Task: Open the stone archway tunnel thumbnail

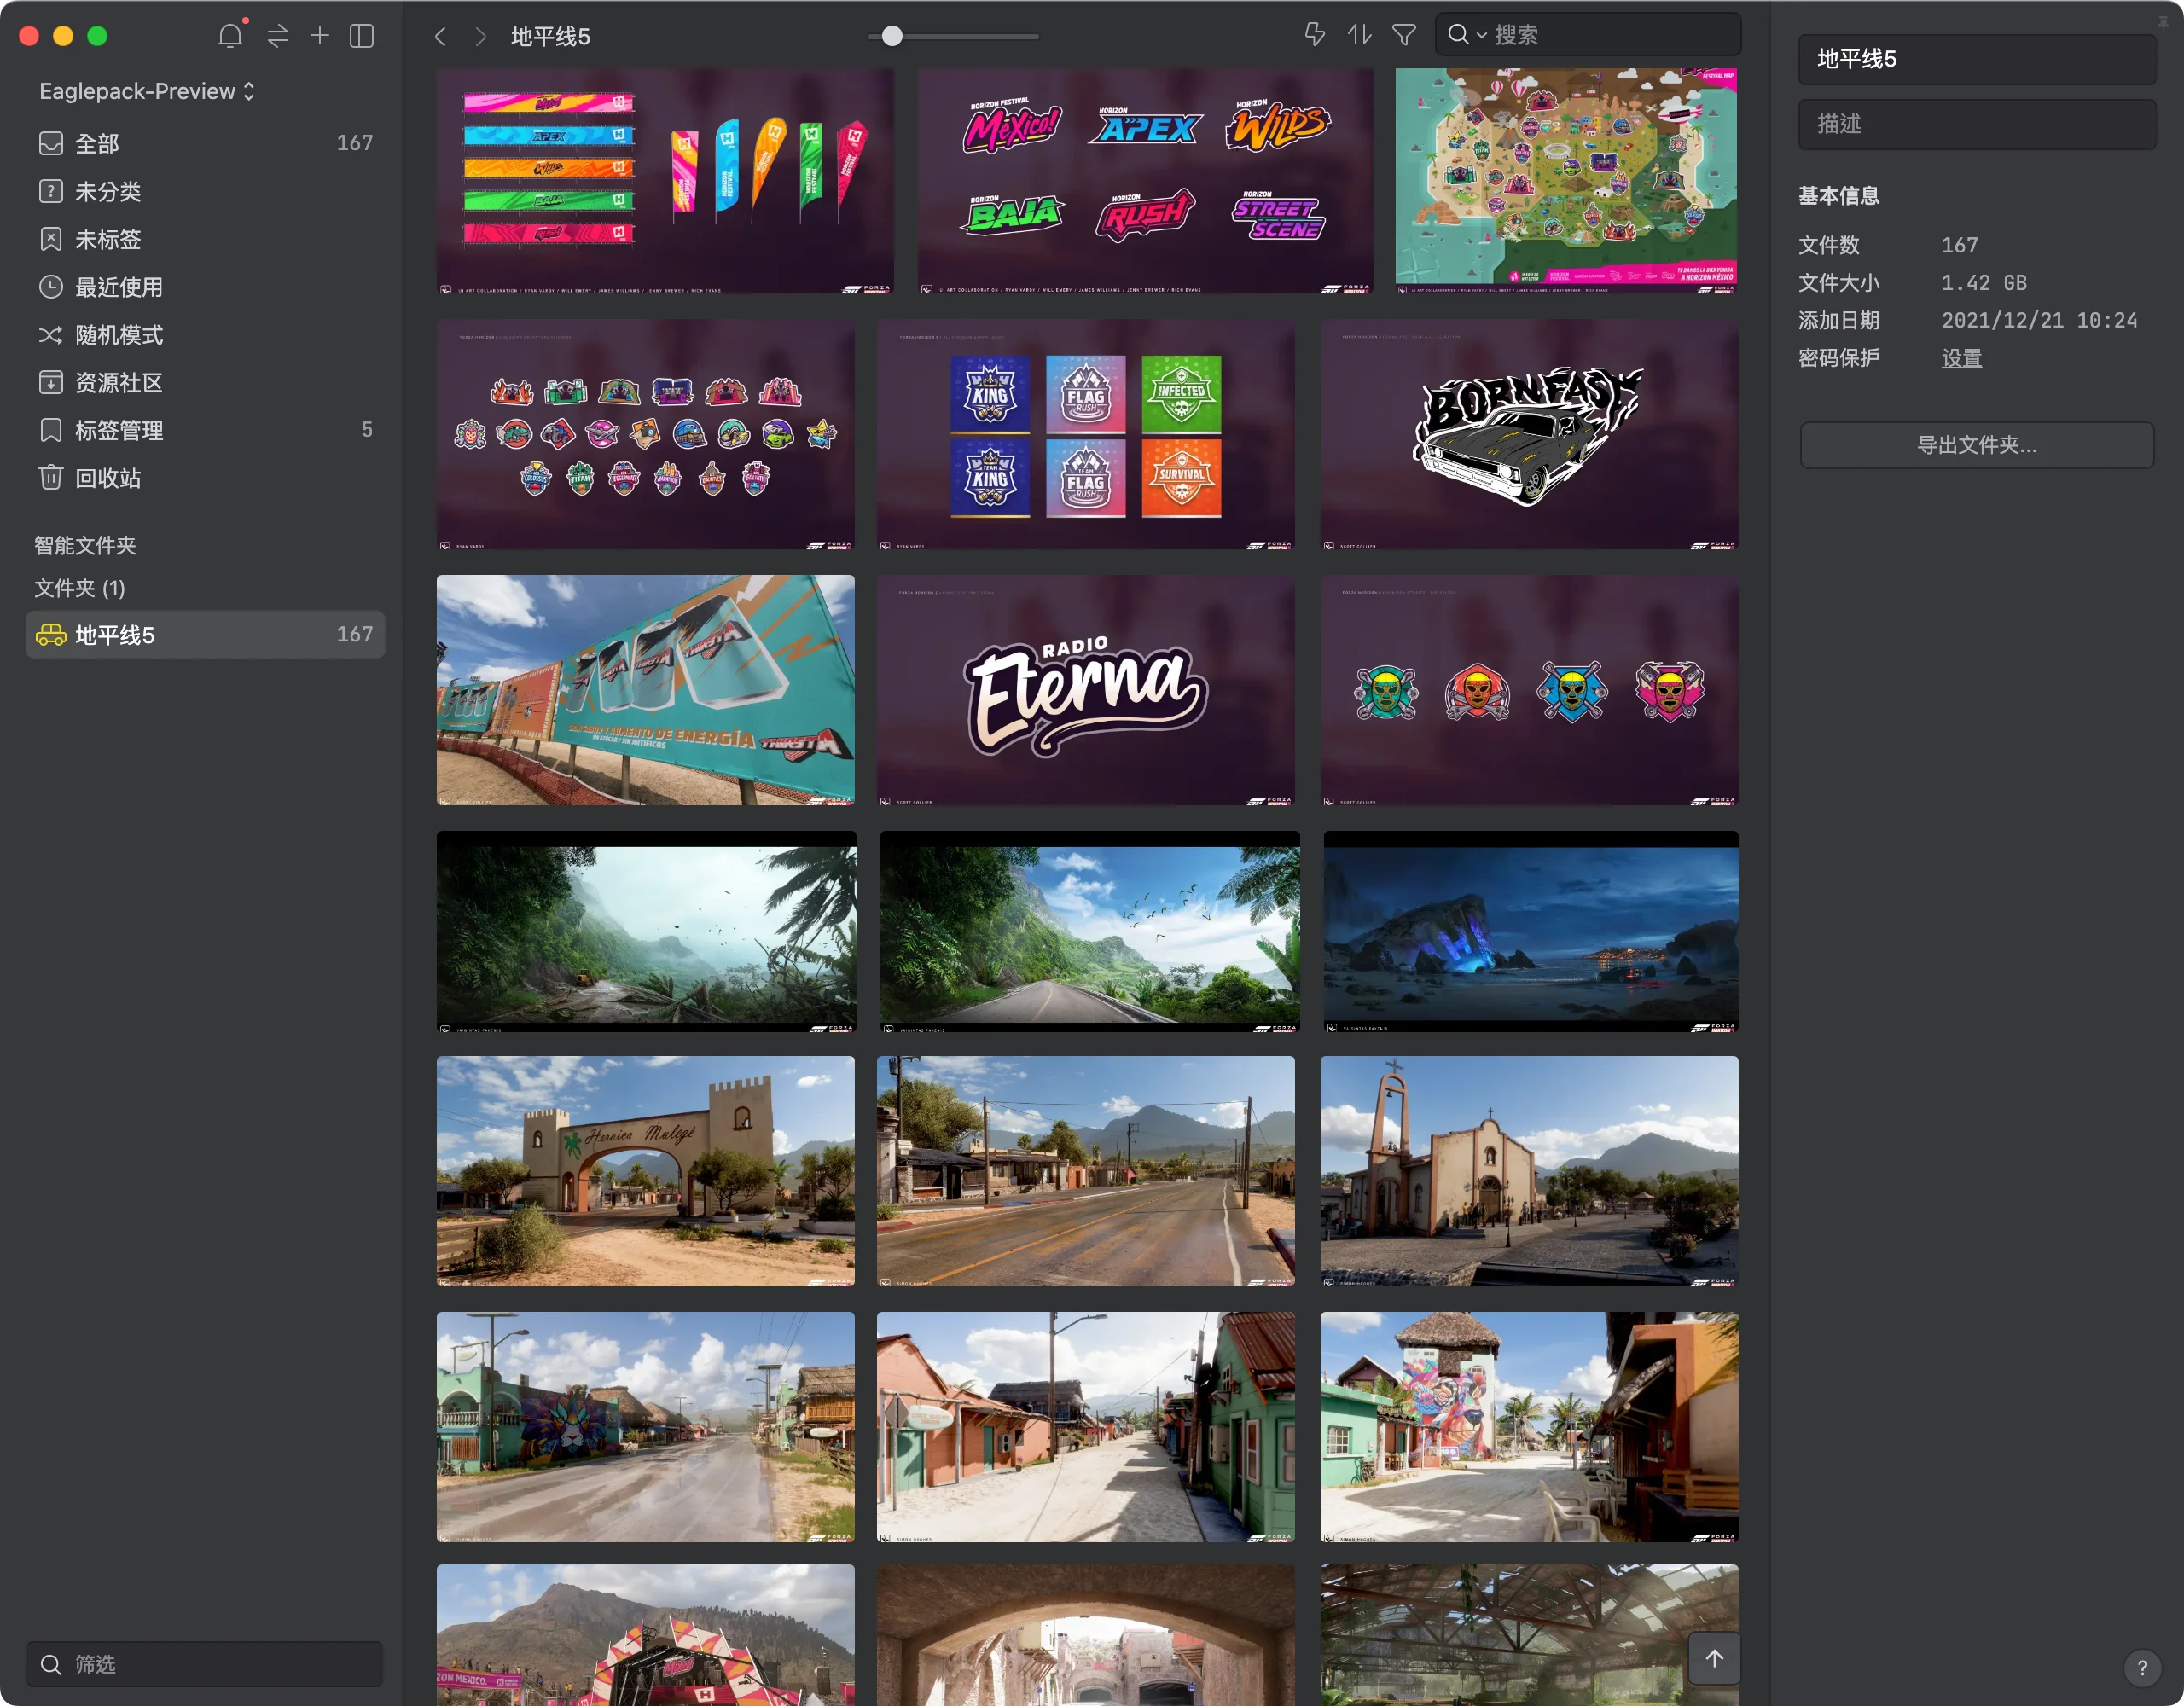Action: 1086,1635
